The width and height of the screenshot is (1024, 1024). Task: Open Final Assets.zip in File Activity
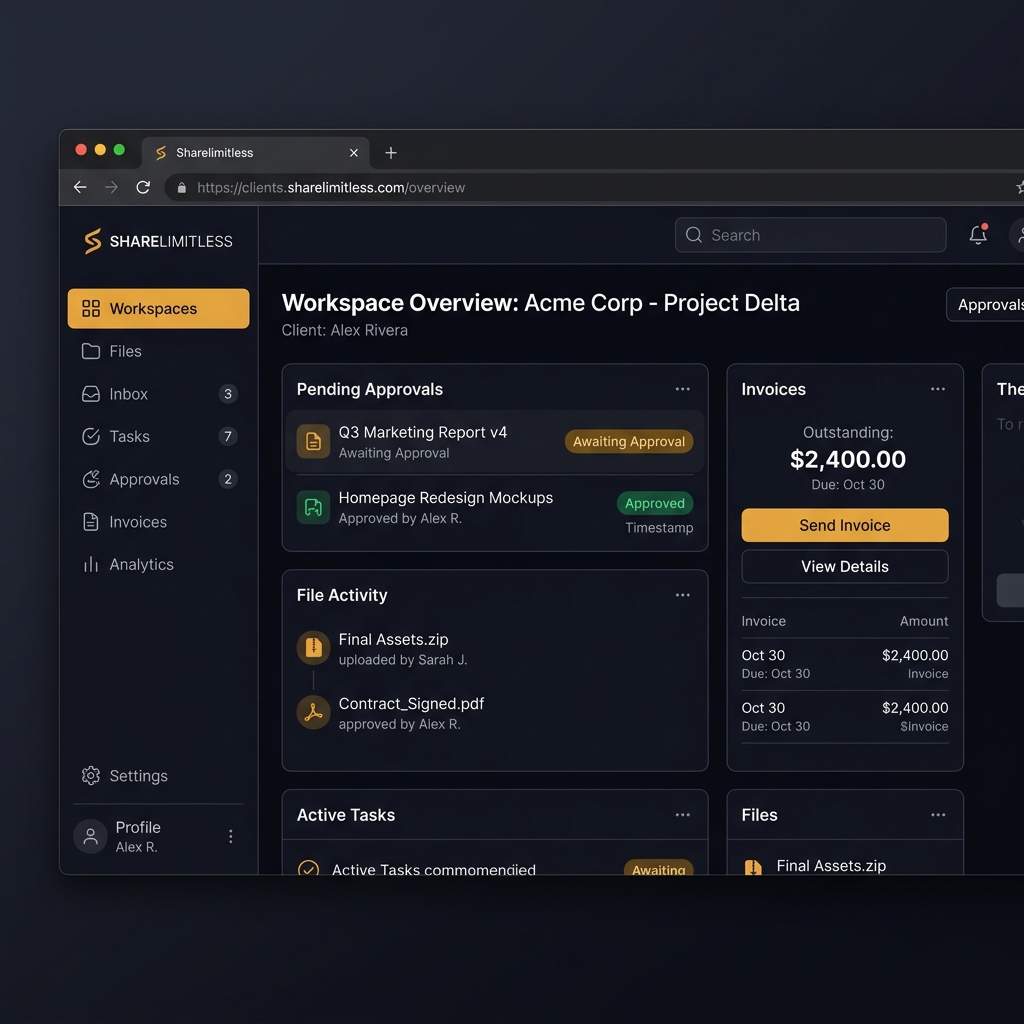click(393, 639)
